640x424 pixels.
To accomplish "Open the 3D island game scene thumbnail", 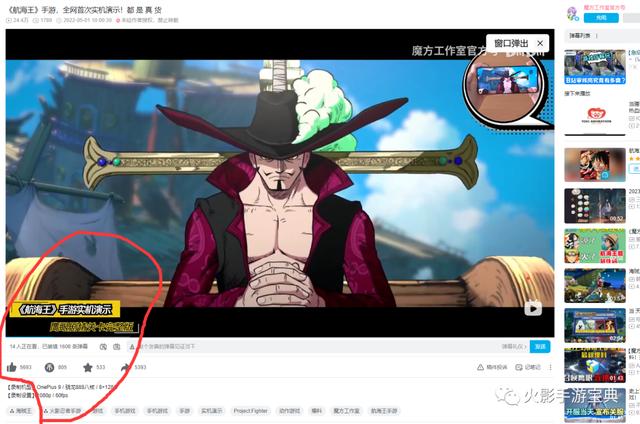I will [595, 286].
